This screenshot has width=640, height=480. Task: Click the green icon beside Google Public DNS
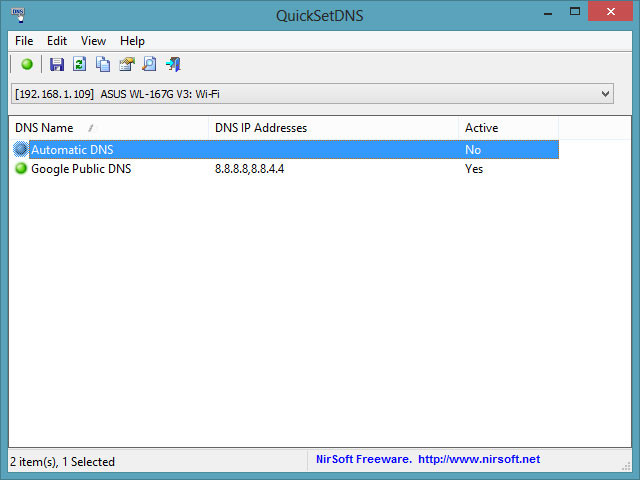coord(20,169)
